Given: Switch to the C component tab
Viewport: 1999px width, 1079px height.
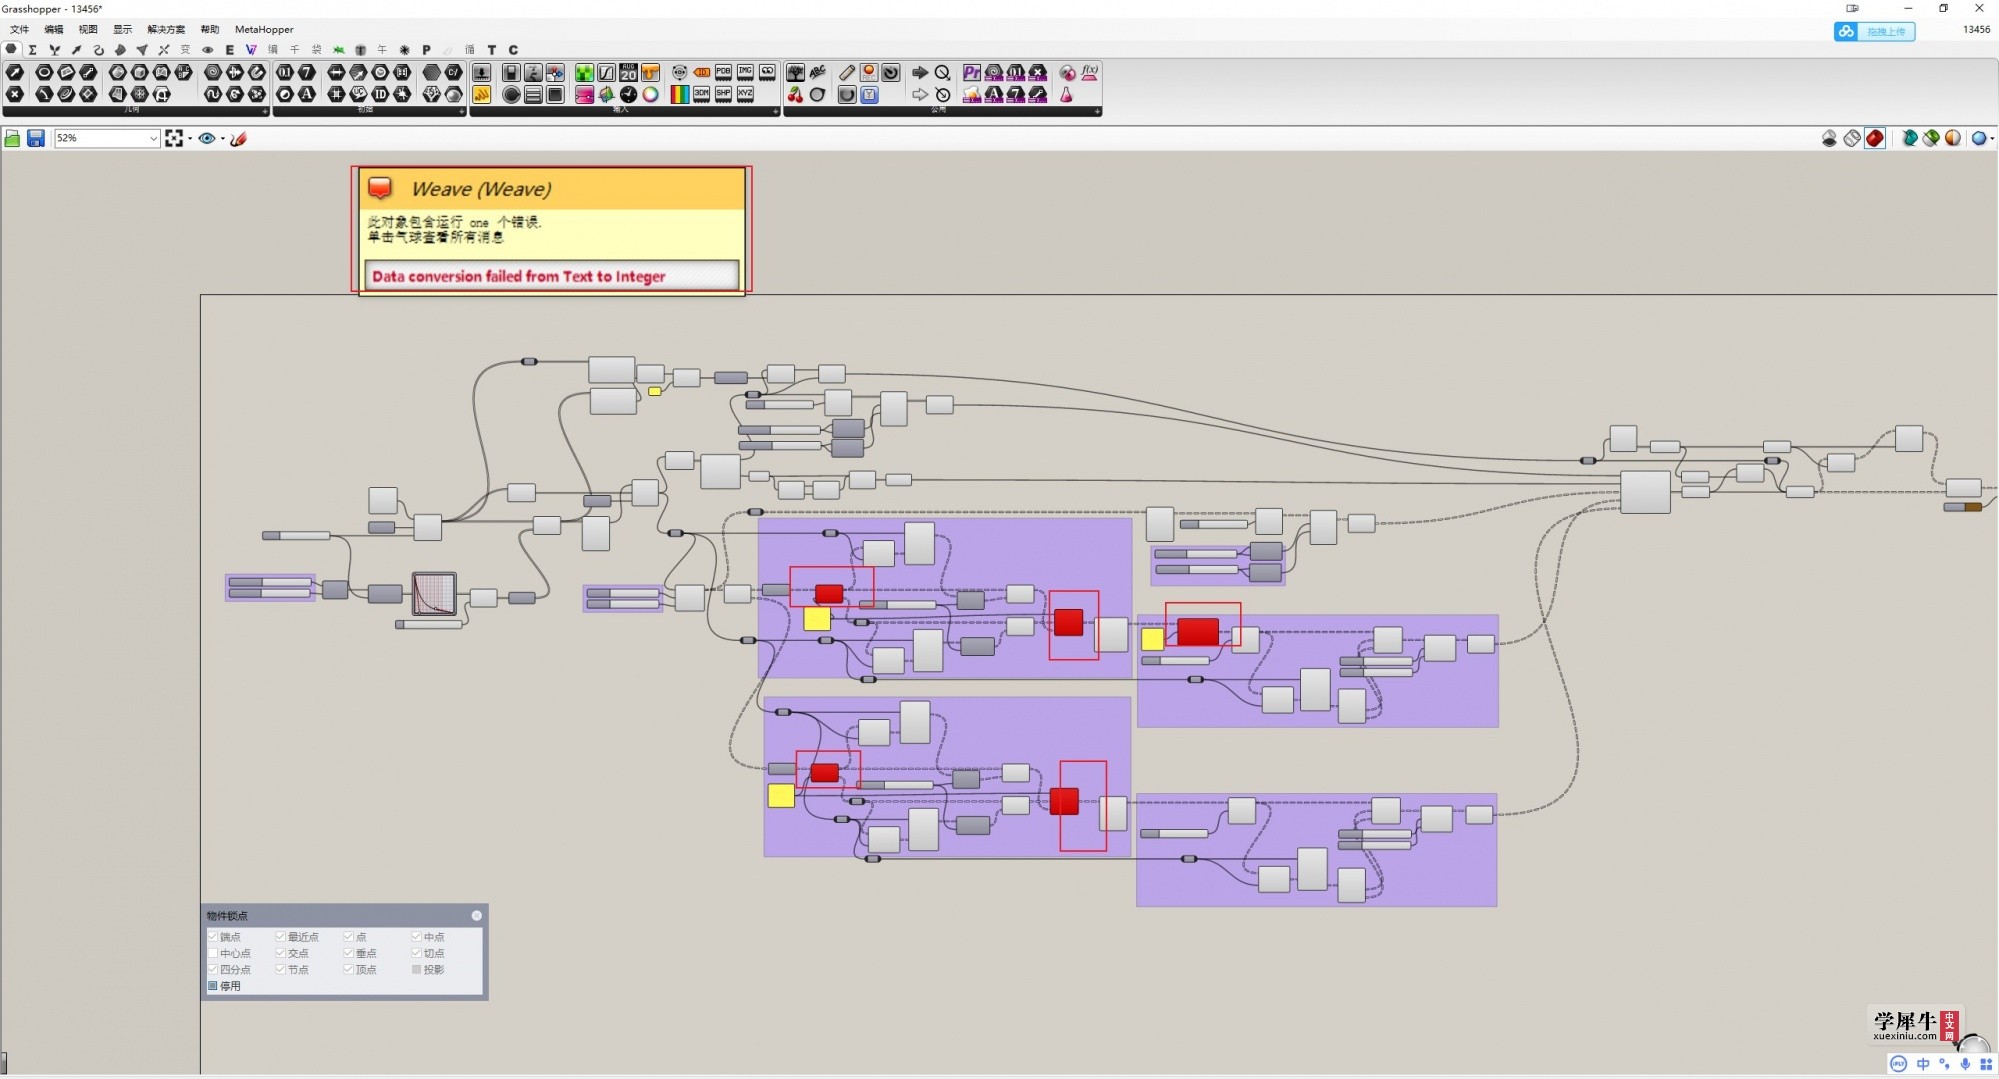Looking at the screenshot, I should click(513, 49).
